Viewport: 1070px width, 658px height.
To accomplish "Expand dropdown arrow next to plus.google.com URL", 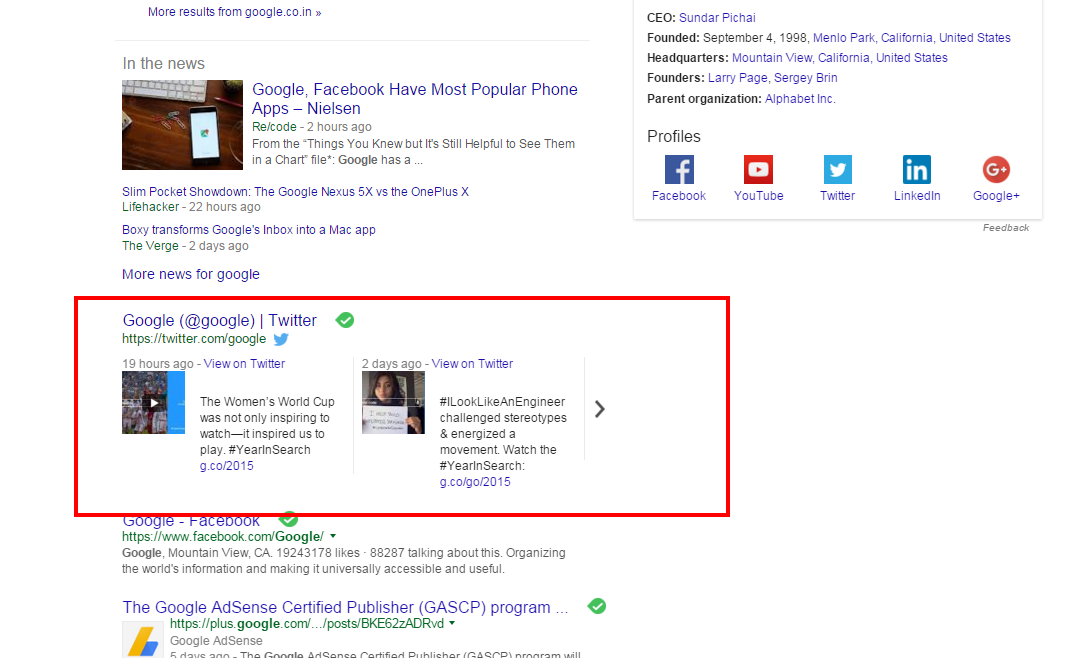I will 452,623.
